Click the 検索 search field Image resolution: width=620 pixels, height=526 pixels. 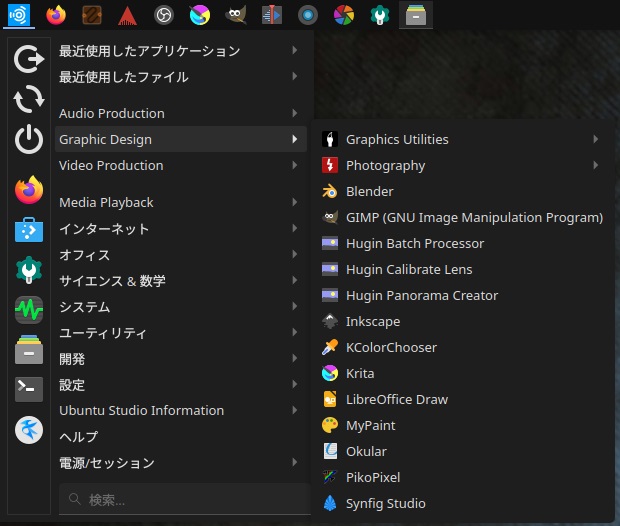pos(185,500)
